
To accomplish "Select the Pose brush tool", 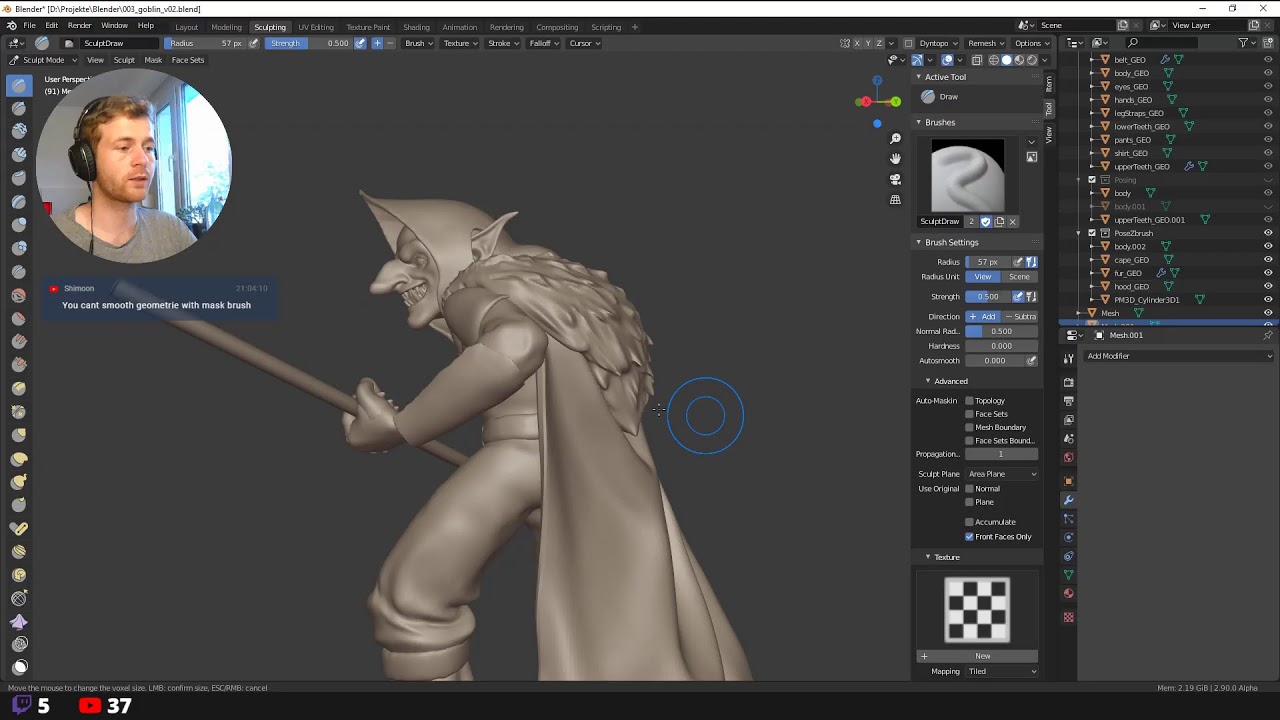I will click(19, 528).
